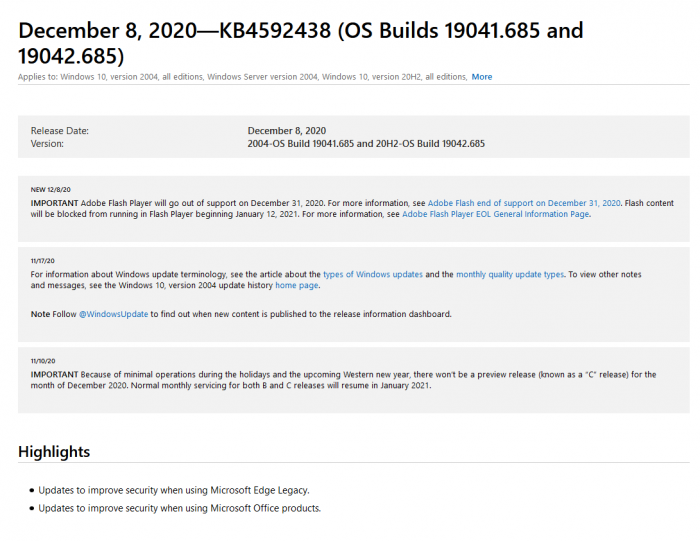Open Adobe Flash Player EOL General Information Page

[495, 214]
